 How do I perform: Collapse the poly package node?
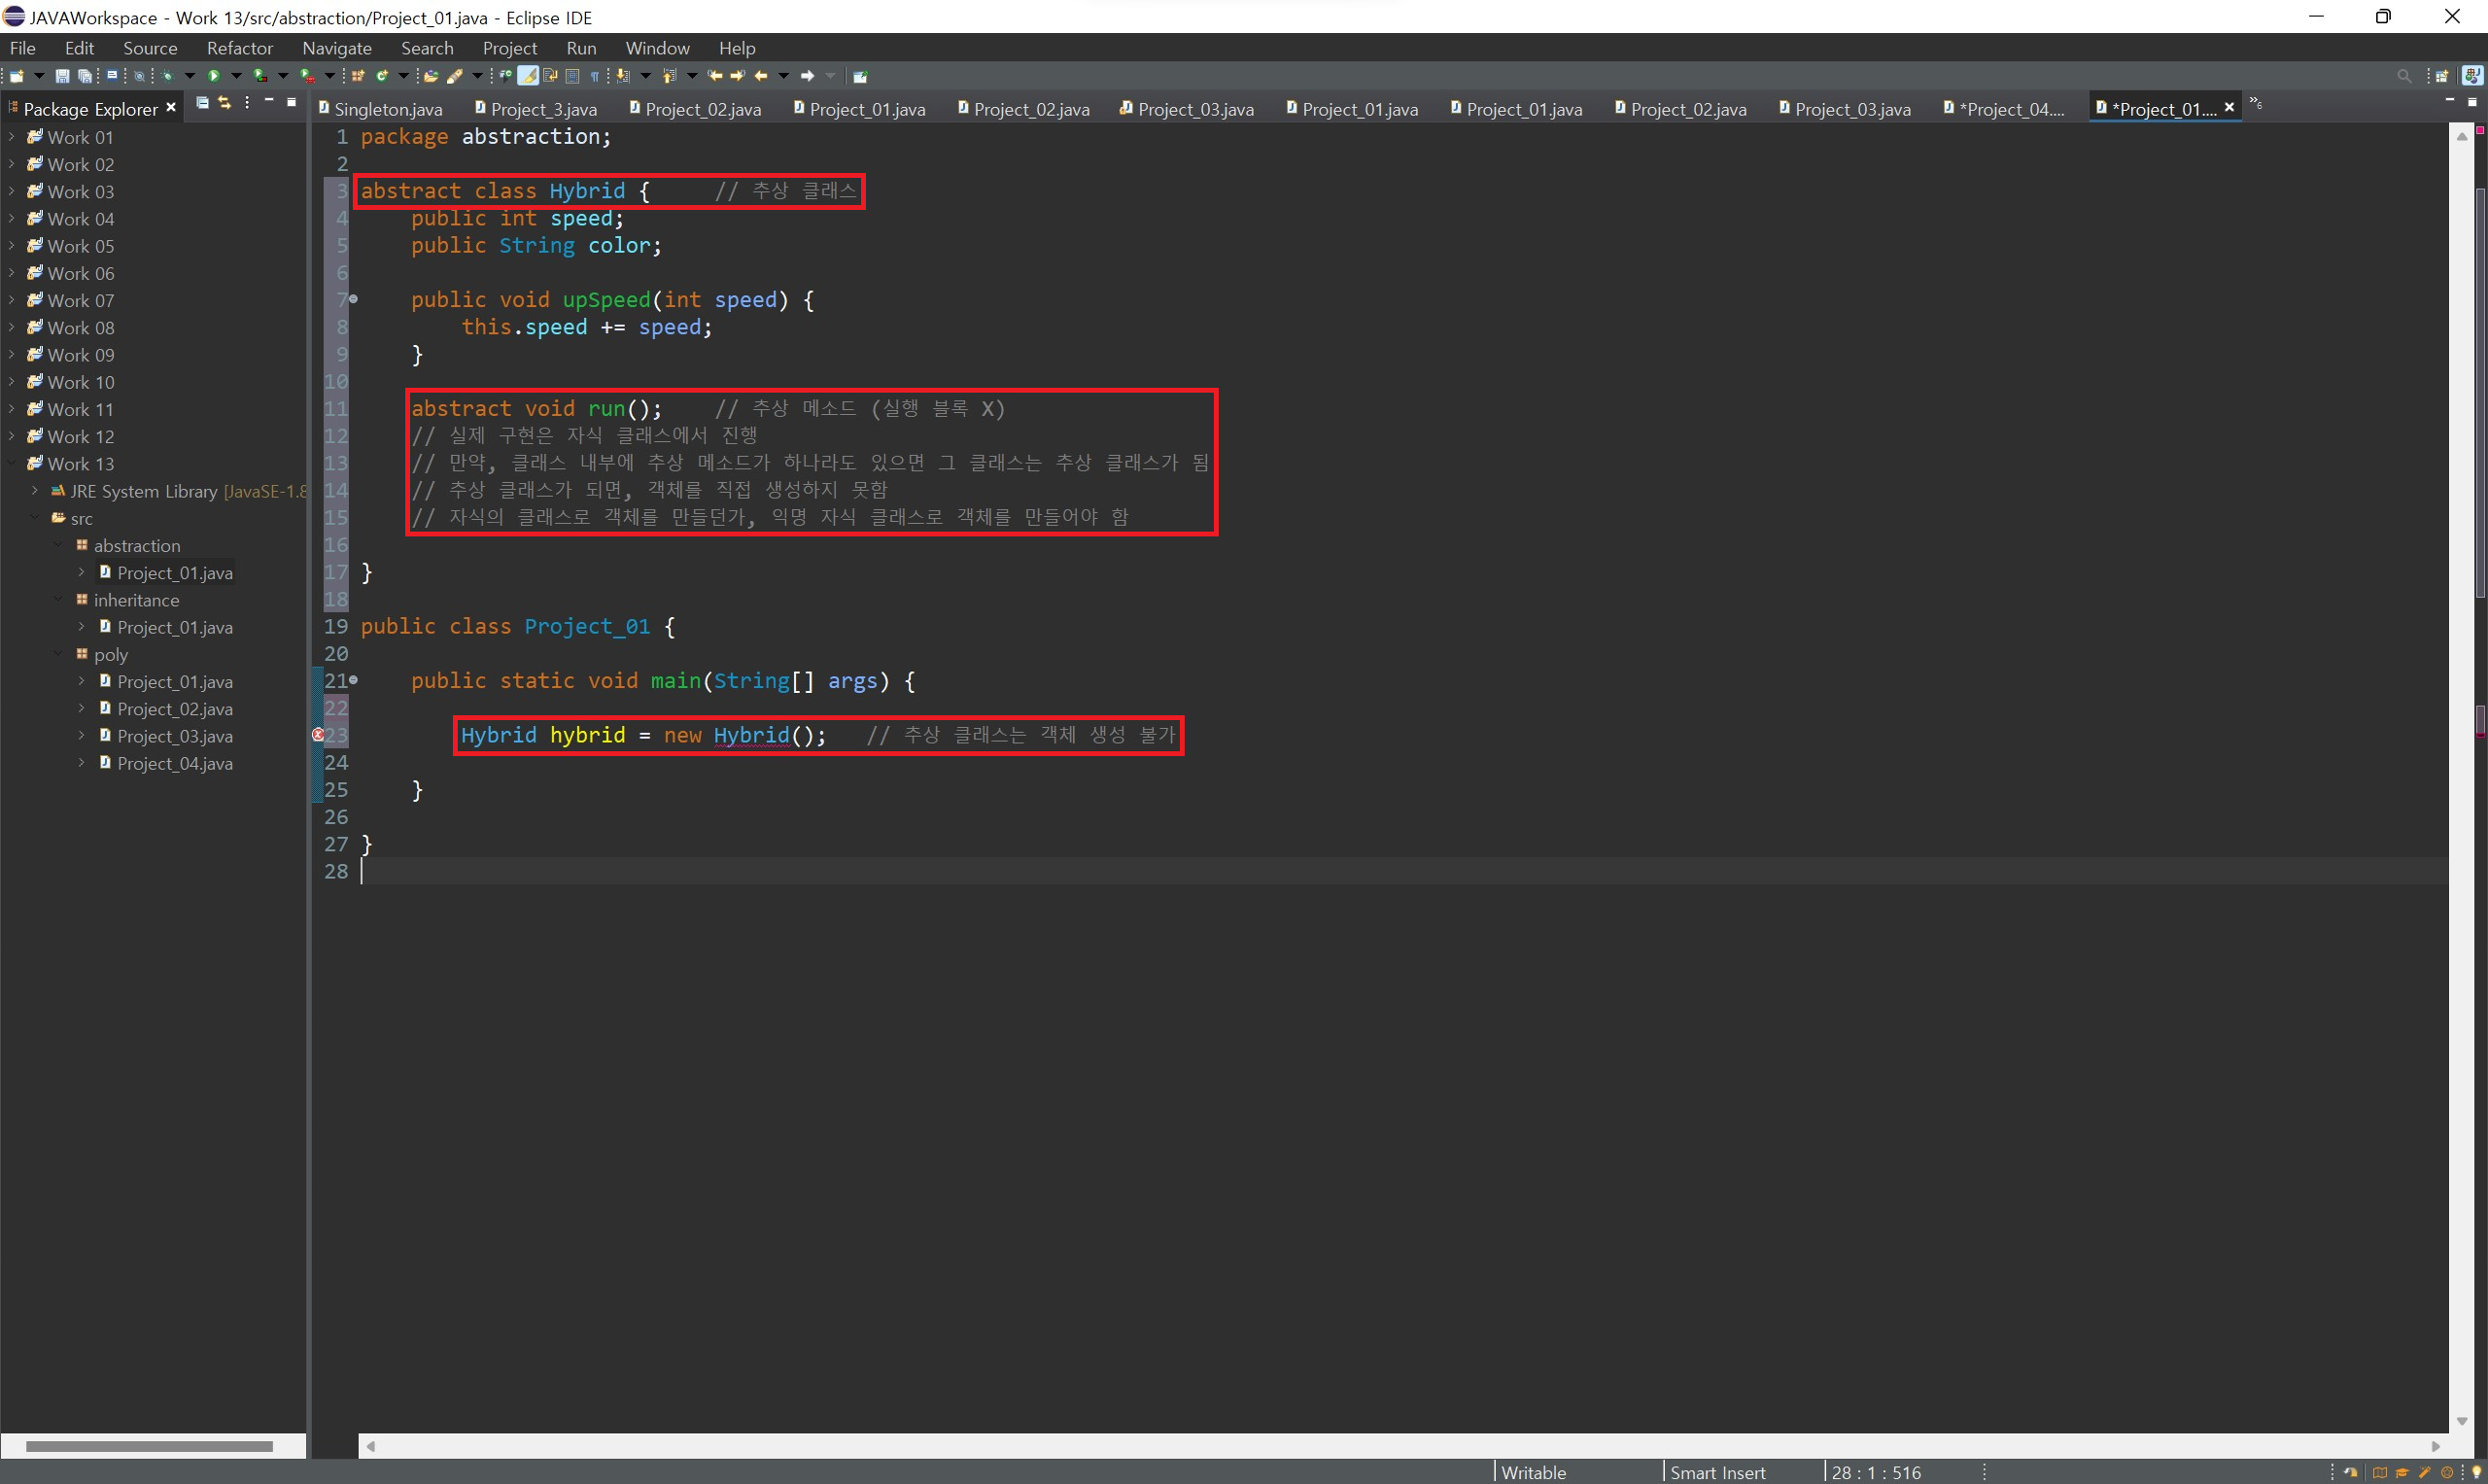(58, 654)
